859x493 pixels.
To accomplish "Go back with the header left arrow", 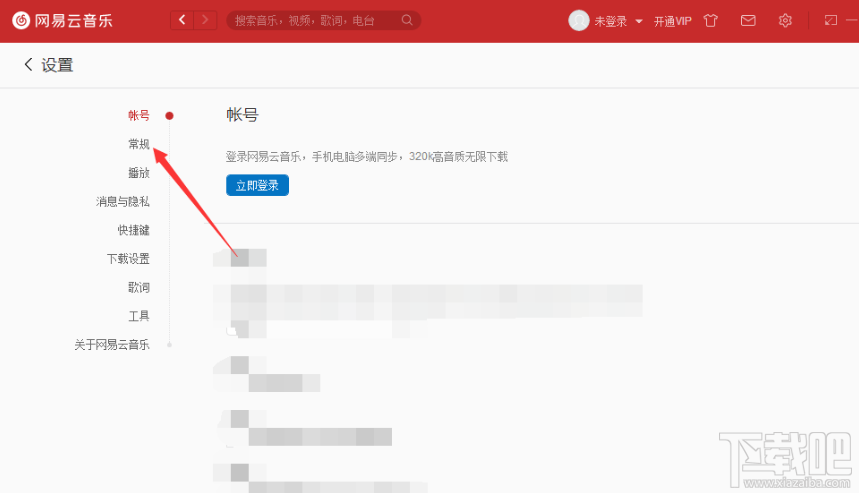I will click(182, 20).
